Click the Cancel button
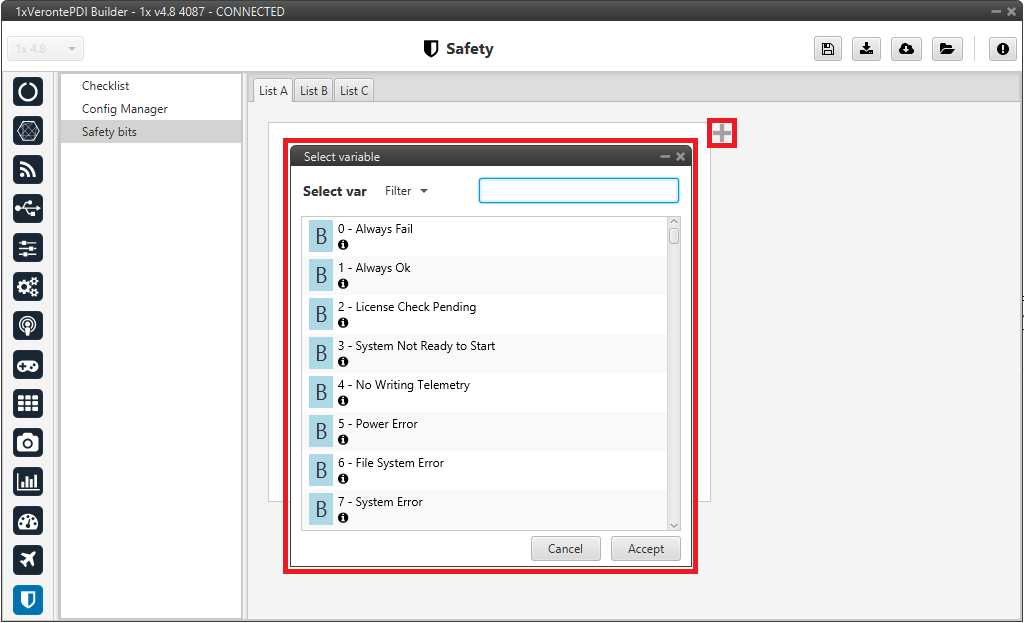 pyautogui.click(x=566, y=549)
